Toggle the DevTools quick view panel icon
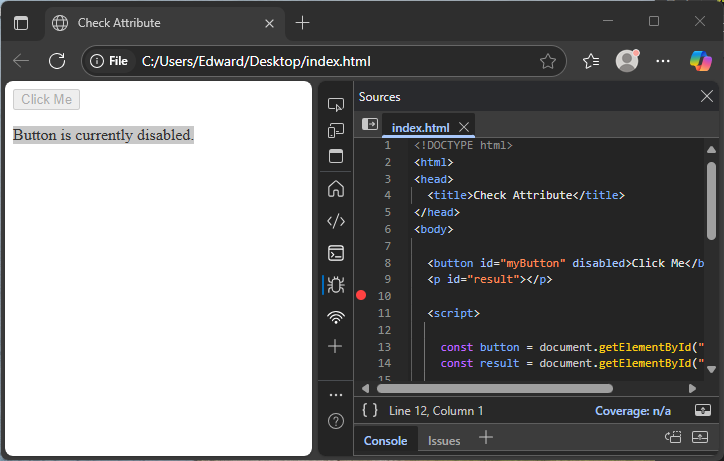The height and width of the screenshot is (461, 724). coord(336,156)
